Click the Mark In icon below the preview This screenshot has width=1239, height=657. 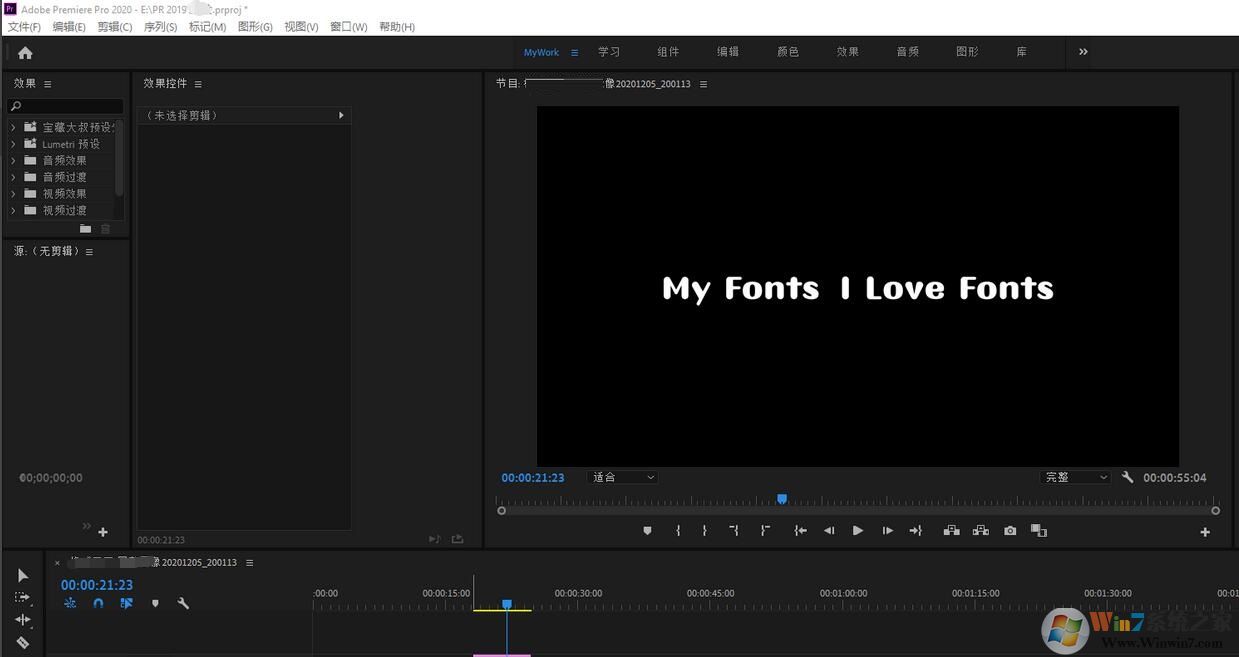pyautogui.click(x=678, y=530)
